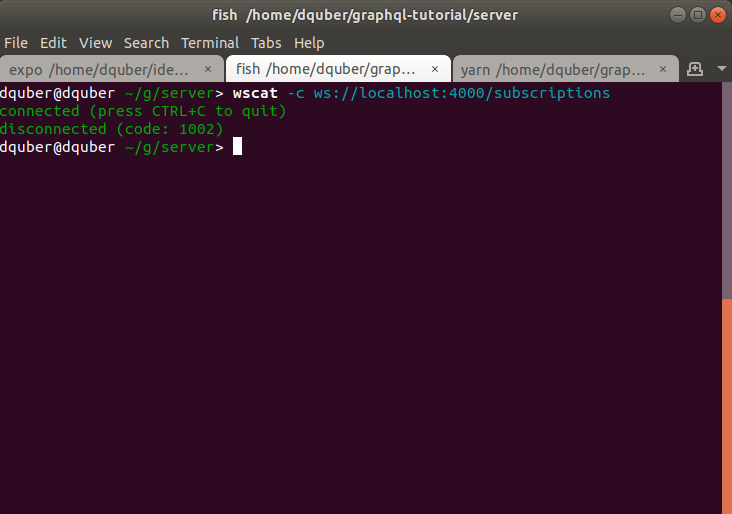Click the window title text
732x514 pixels.
click(365, 15)
